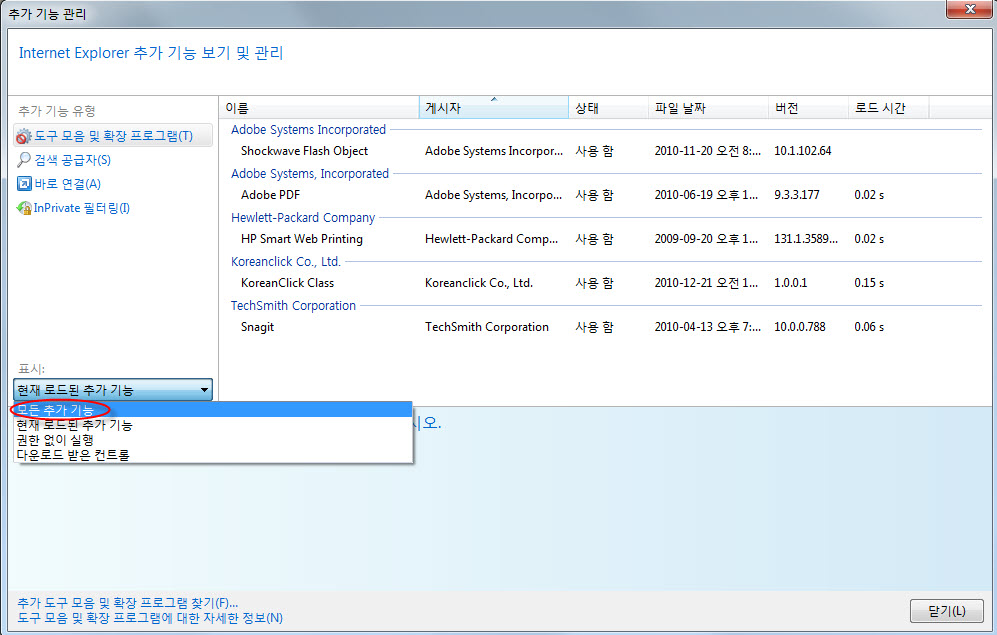Collapse the TechSmith Corporation group header
Screen dimensions: 997x635
(x=293, y=305)
